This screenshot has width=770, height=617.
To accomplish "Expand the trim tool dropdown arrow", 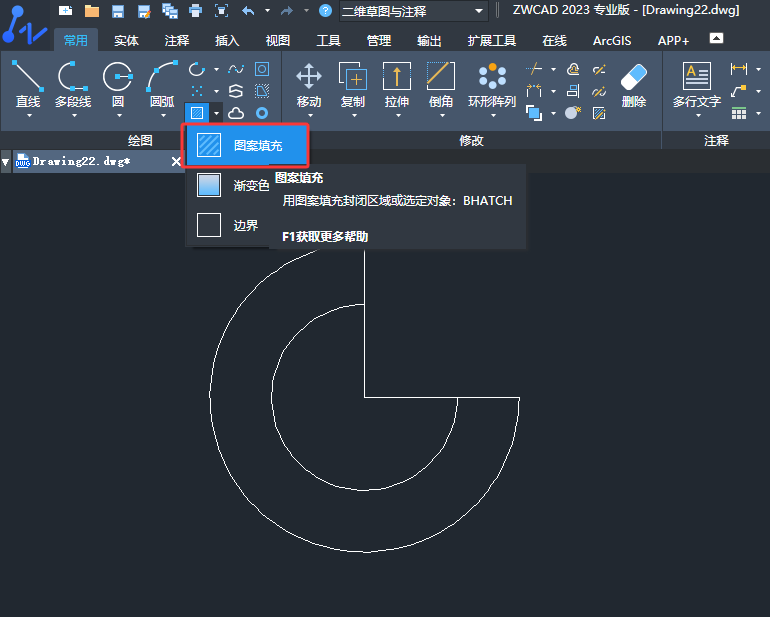I will [553, 69].
